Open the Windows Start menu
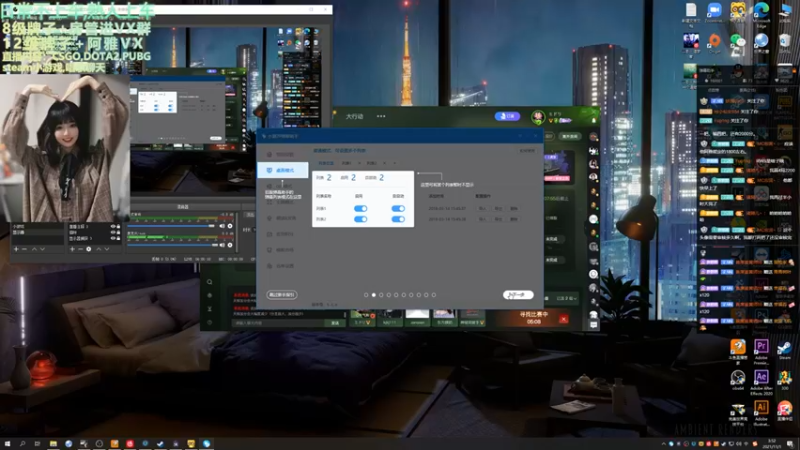This screenshot has height=450, width=800. click(x=7, y=444)
